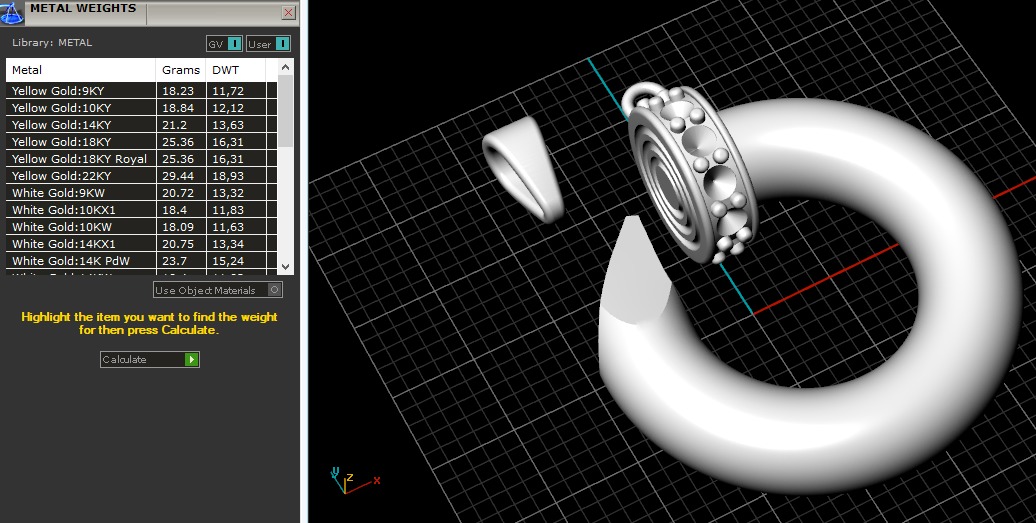Click the 20.75 grams value
1036x523 pixels.
pyautogui.click(x=178, y=244)
